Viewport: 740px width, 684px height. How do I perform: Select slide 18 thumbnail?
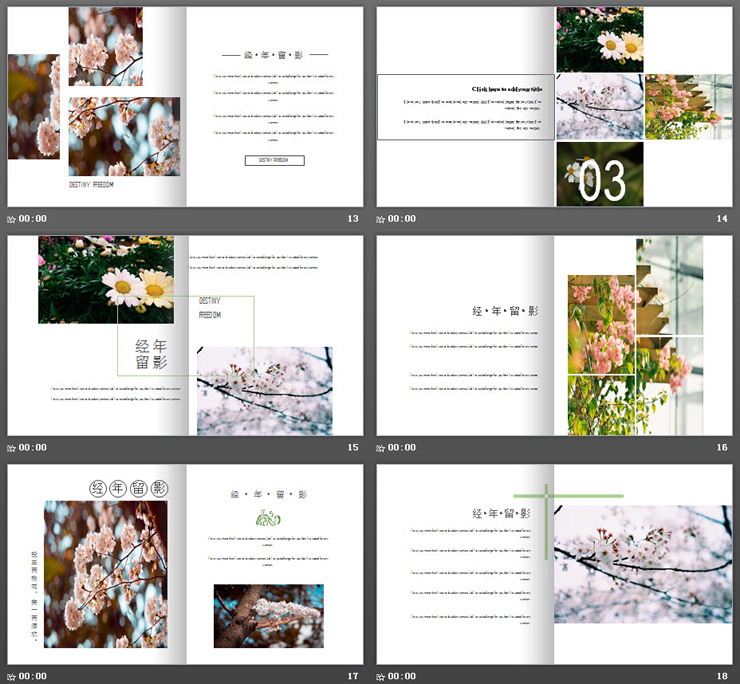click(x=555, y=564)
